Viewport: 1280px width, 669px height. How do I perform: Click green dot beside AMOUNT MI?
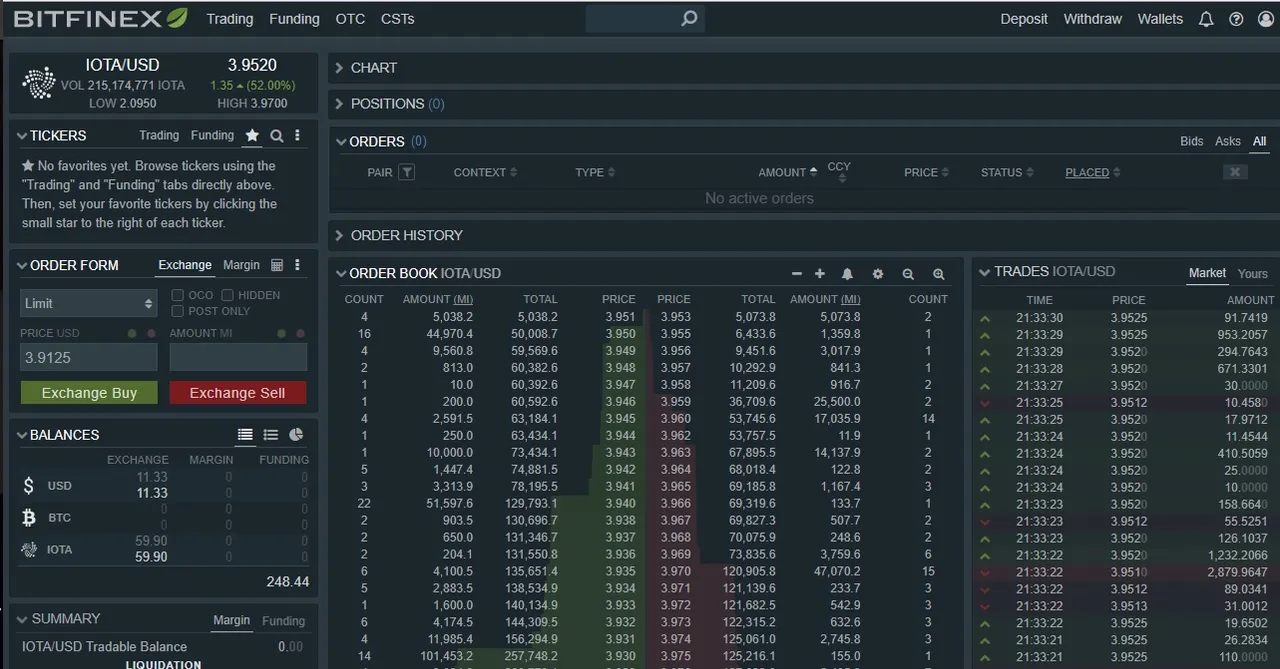pyautogui.click(x=282, y=333)
